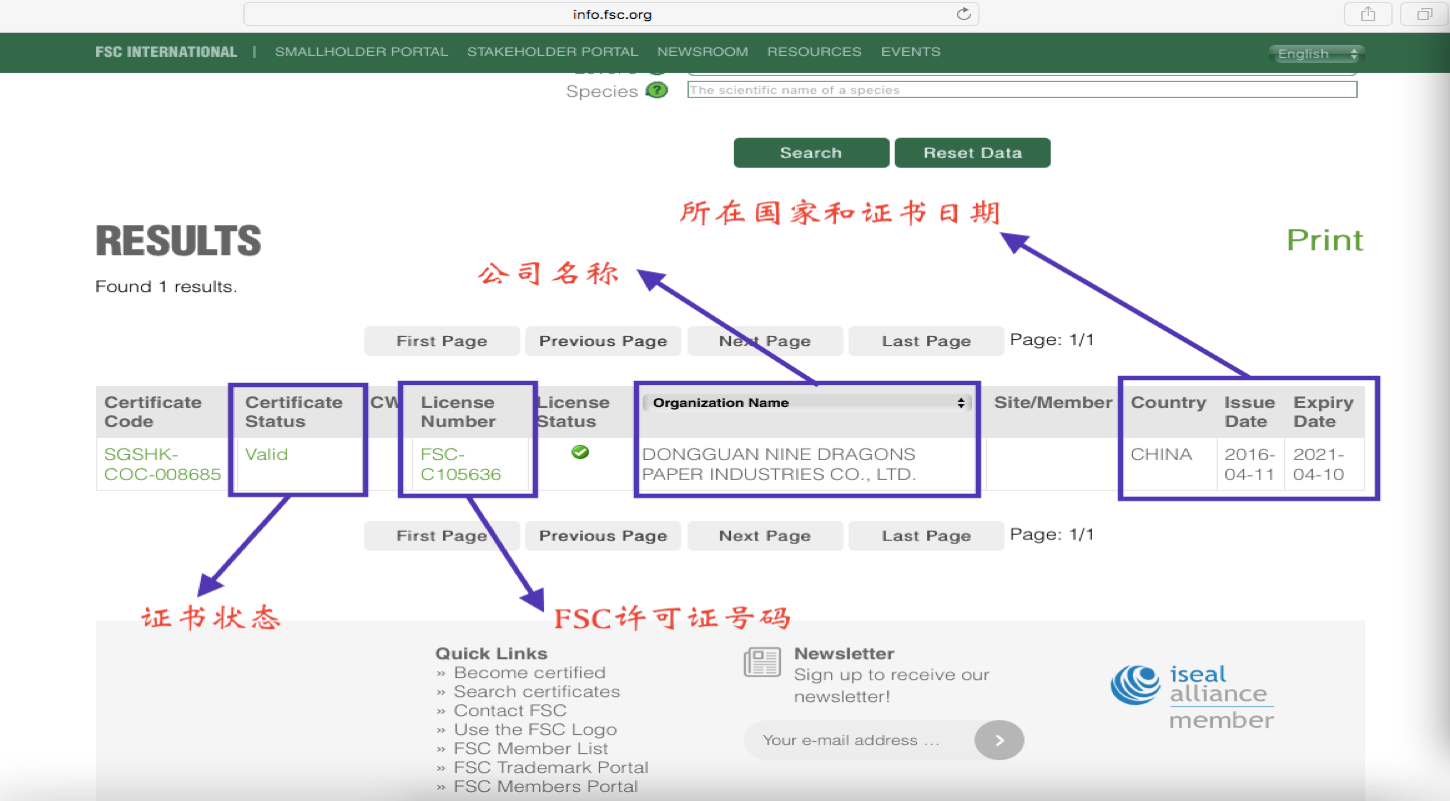1450x801 pixels.
Task: Click the newsletter newspaper icon
Action: pos(762,662)
